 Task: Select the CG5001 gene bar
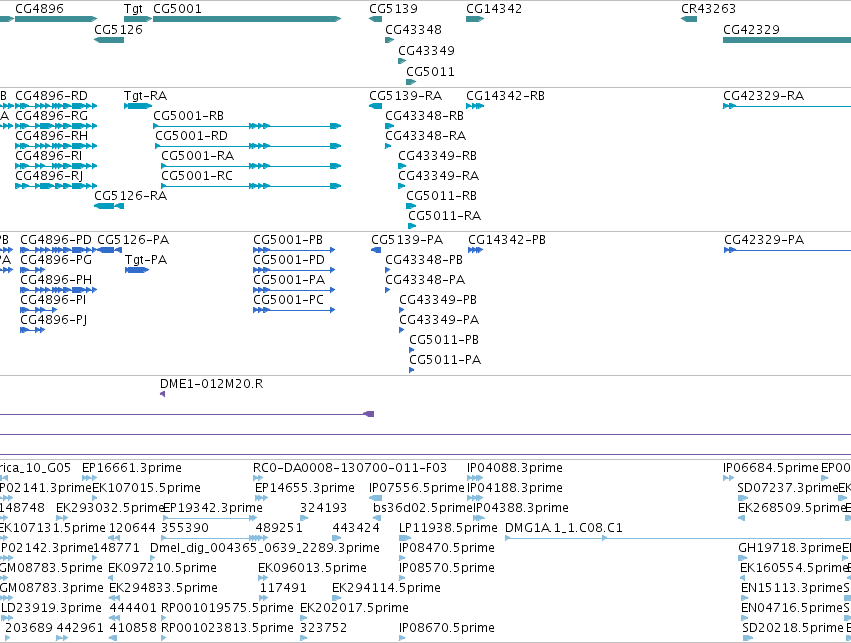[247, 19]
